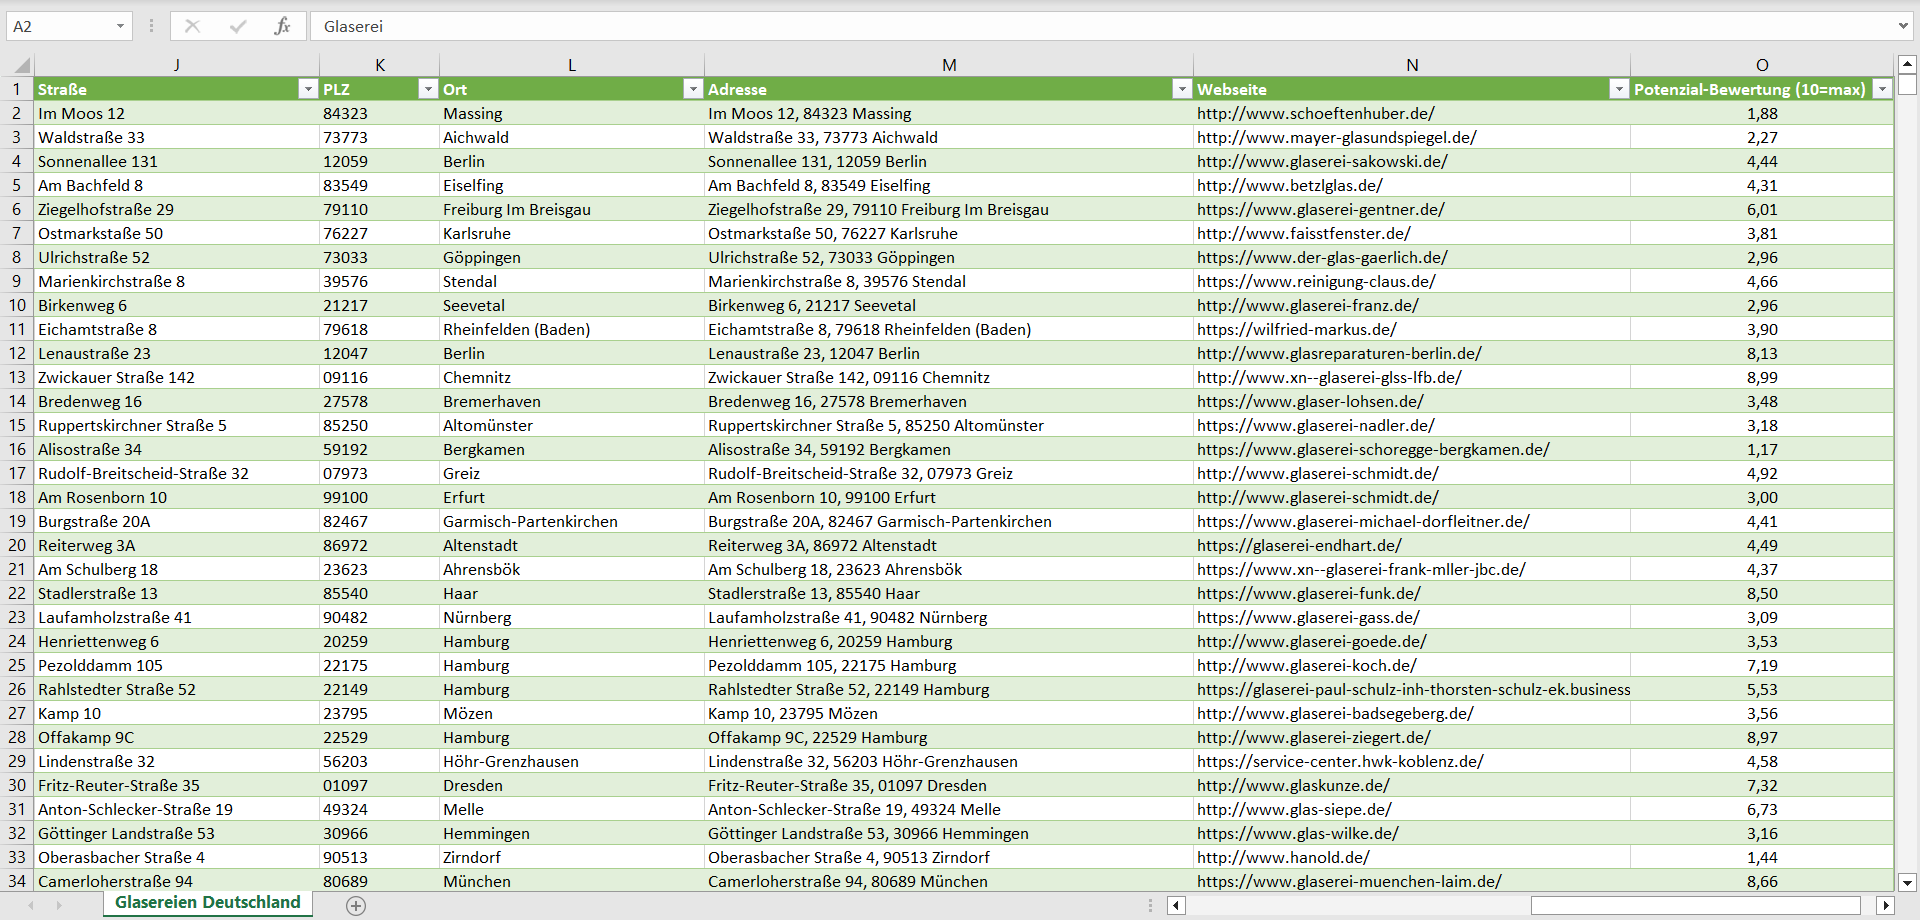Open the Insert Function dialog

point(283,26)
